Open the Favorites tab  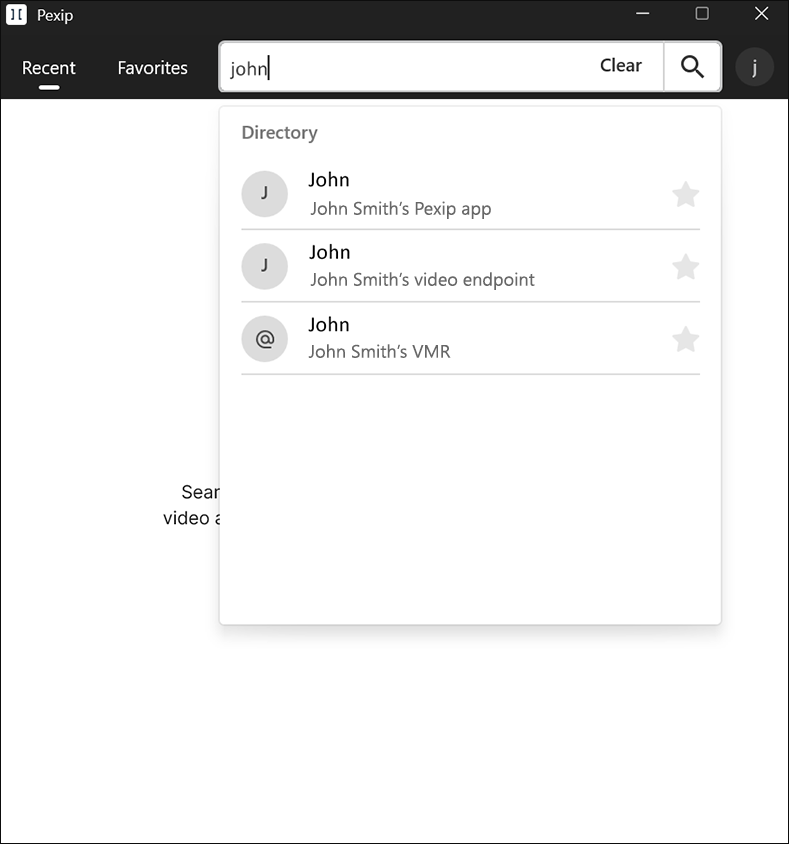click(x=152, y=68)
